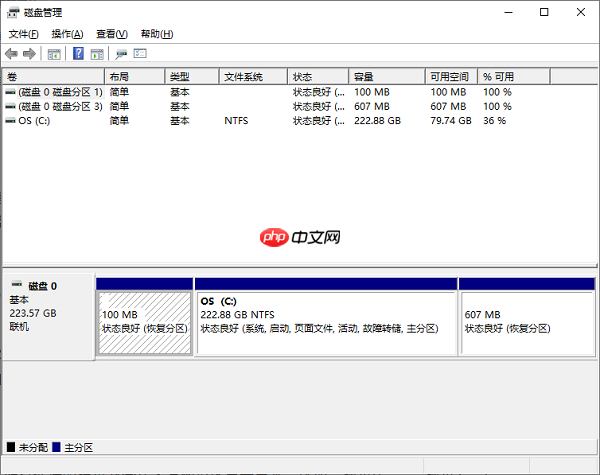Viewport: 600px width, 475px height.
Task: Click the 79.74 GB free space cell
Action: point(451,121)
